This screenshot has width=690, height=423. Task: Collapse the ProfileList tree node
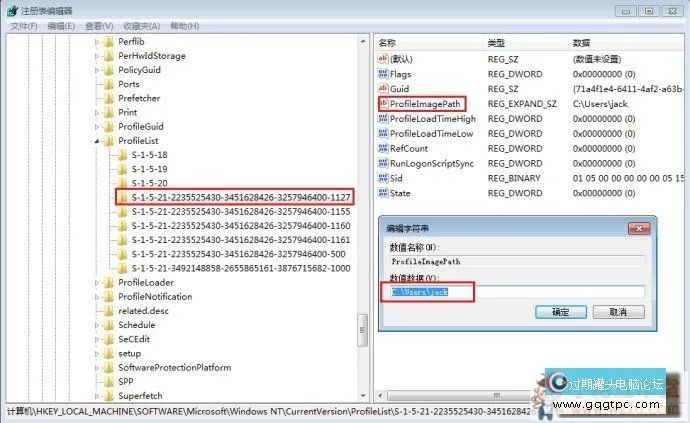tap(97, 141)
